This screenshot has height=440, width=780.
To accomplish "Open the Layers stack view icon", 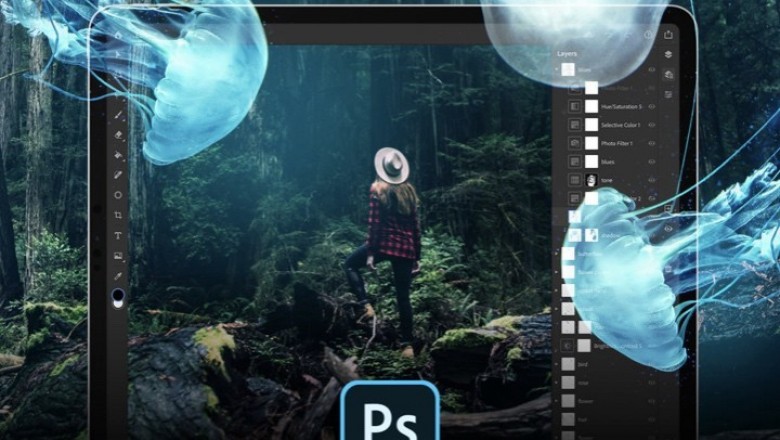I will point(668,55).
